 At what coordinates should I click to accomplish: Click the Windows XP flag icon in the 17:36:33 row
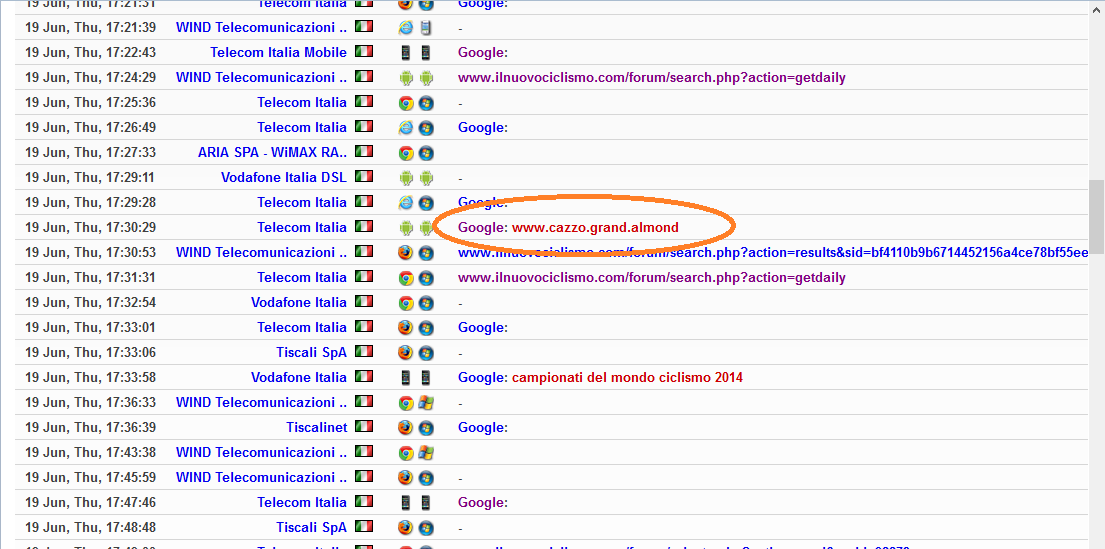pos(426,403)
